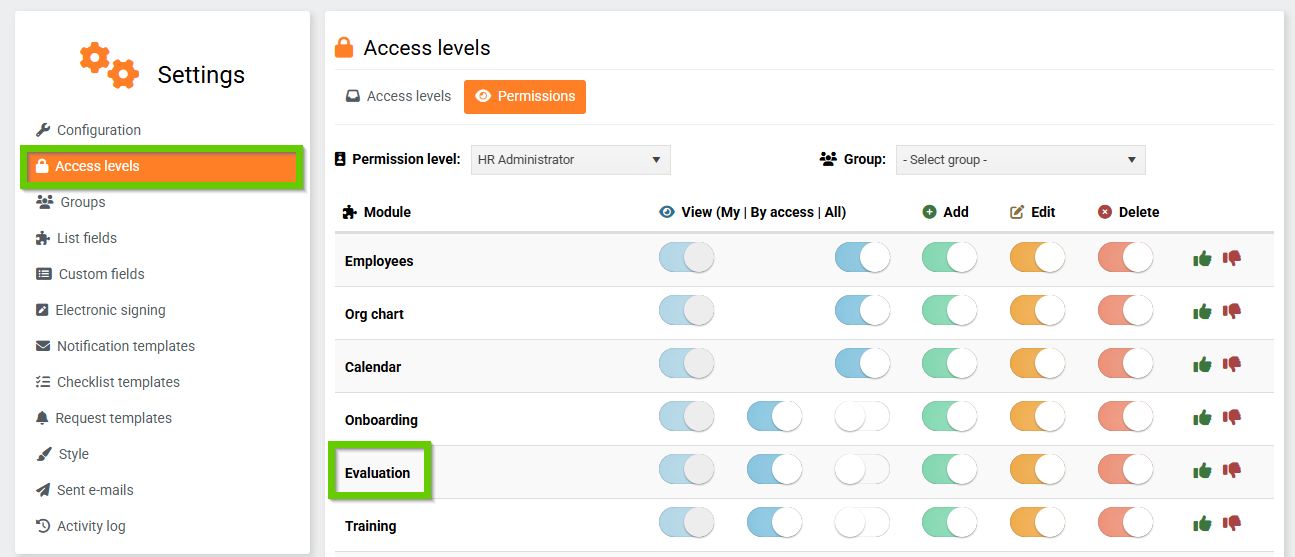Toggle Add permission for Employees
The width and height of the screenshot is (1295, 557).
(949, 258)
